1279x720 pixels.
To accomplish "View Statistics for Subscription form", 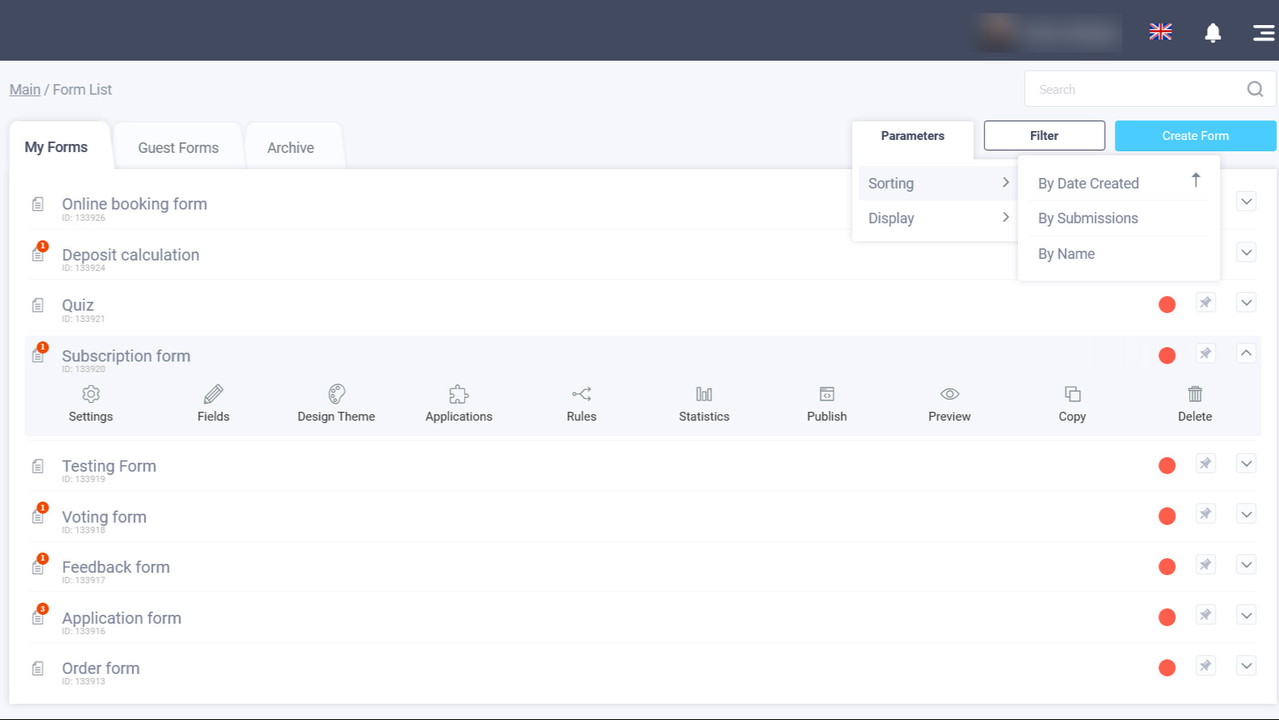I will tap(704, 394).
